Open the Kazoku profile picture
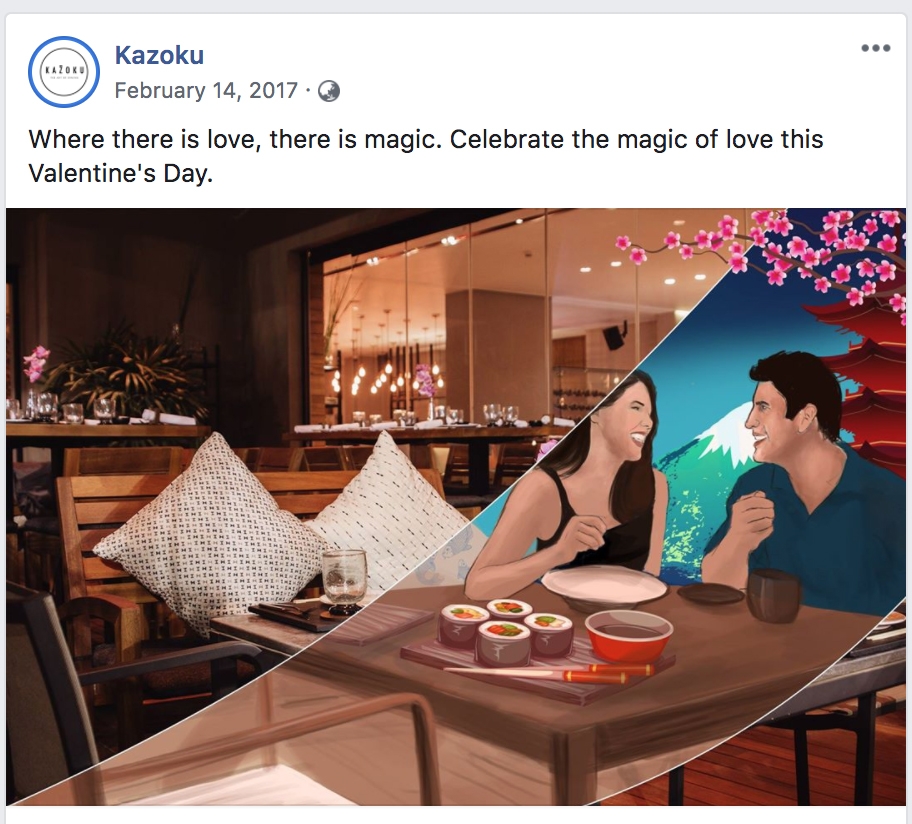This screenshot has height=824, width=912. coord(64,72)
